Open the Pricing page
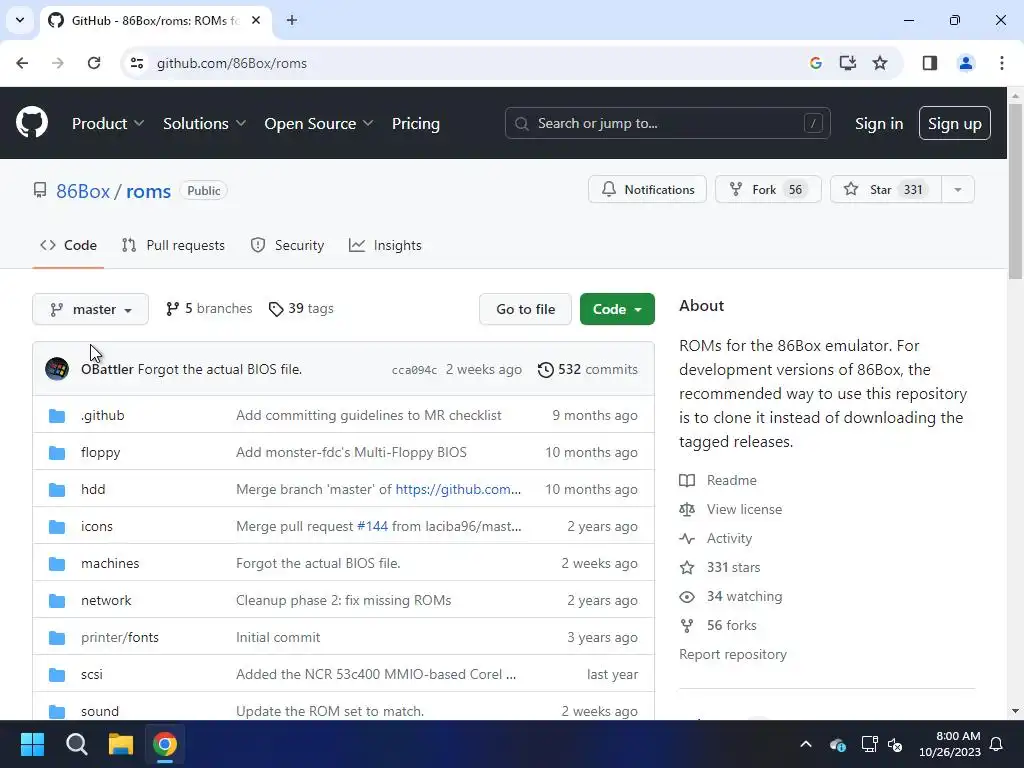This screenshot has height=768, width=1024. [x=415, y=123]
